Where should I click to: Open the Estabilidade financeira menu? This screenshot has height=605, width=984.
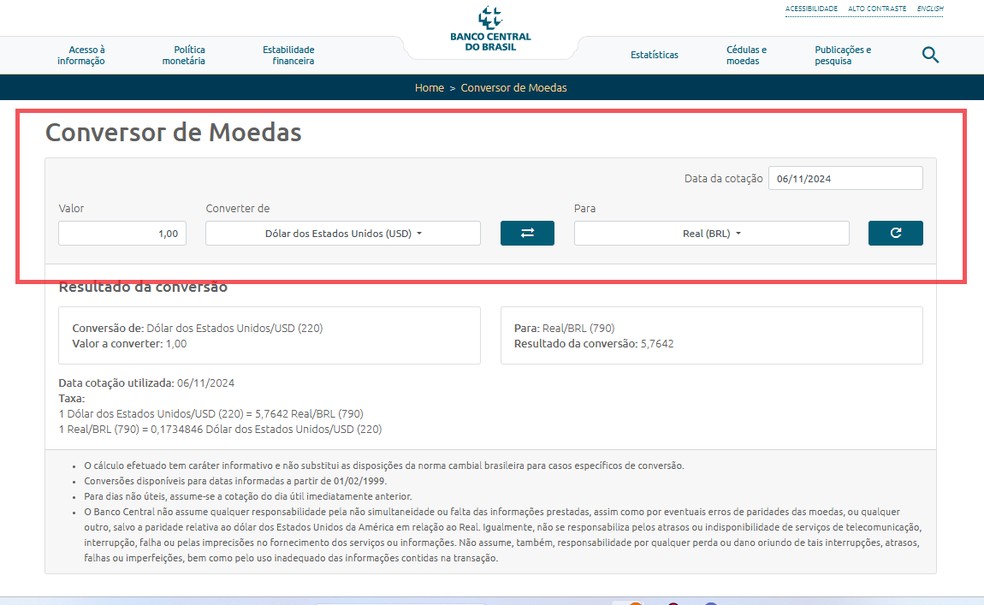pos(288,55)
